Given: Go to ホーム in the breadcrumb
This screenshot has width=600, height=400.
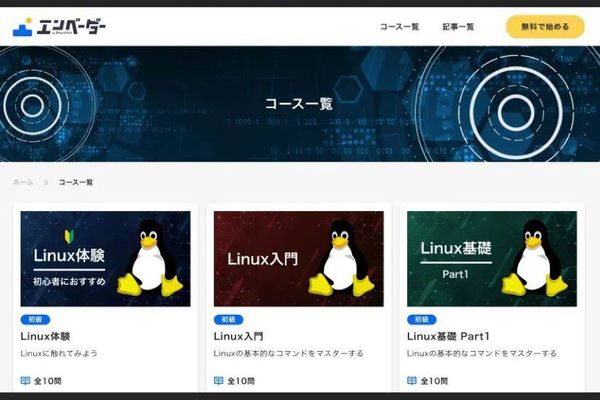Looking at the screenshot, I should tap(23, 182).
